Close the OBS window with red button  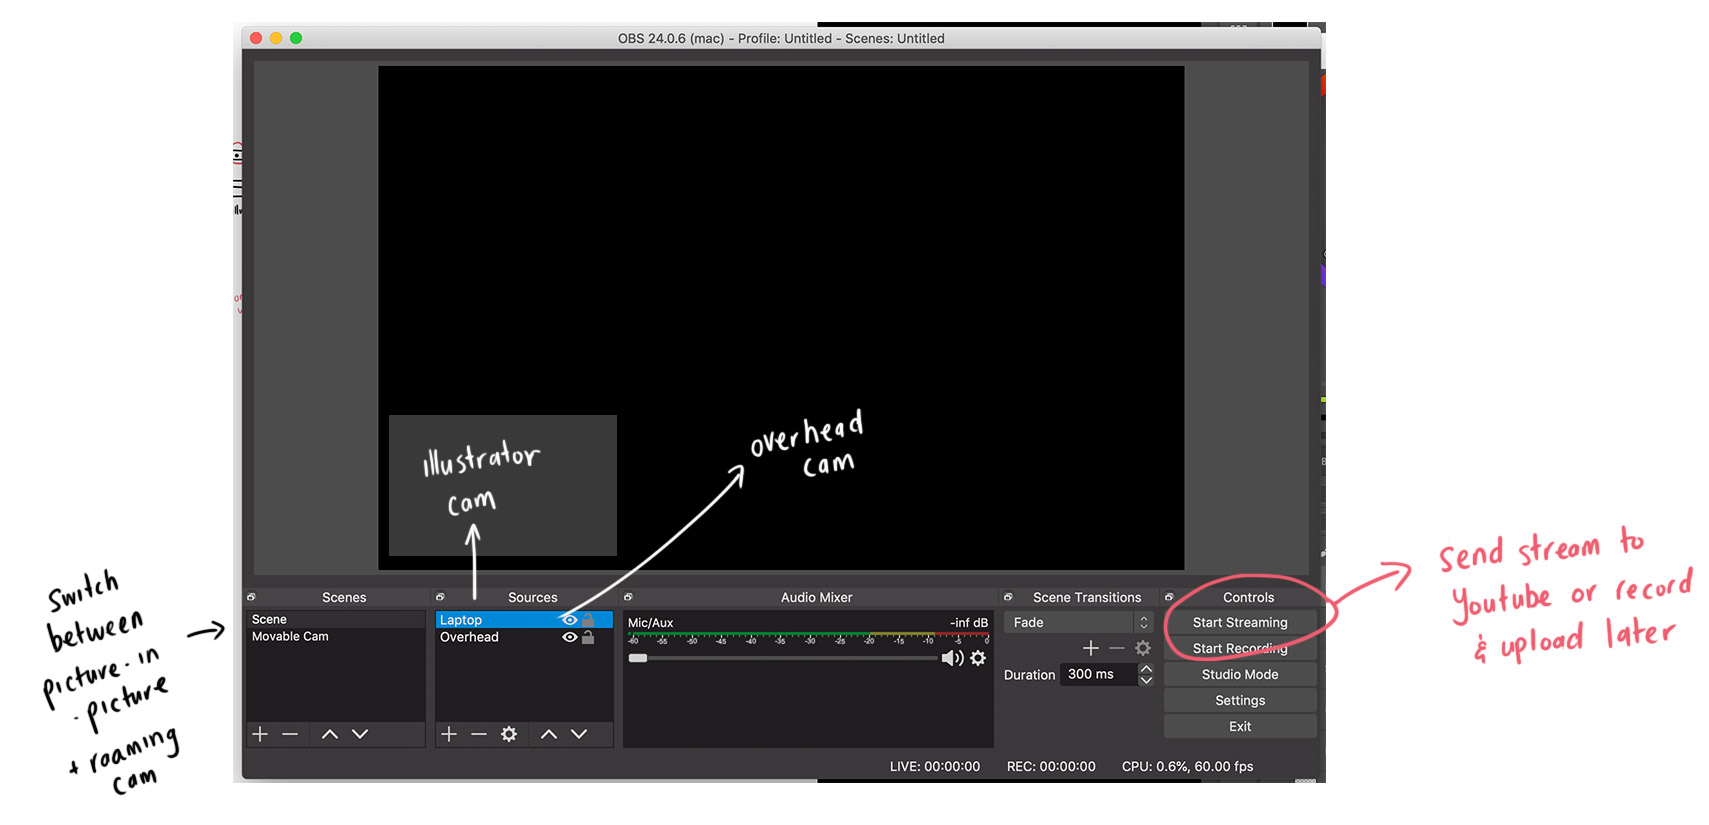pos(256,38)
